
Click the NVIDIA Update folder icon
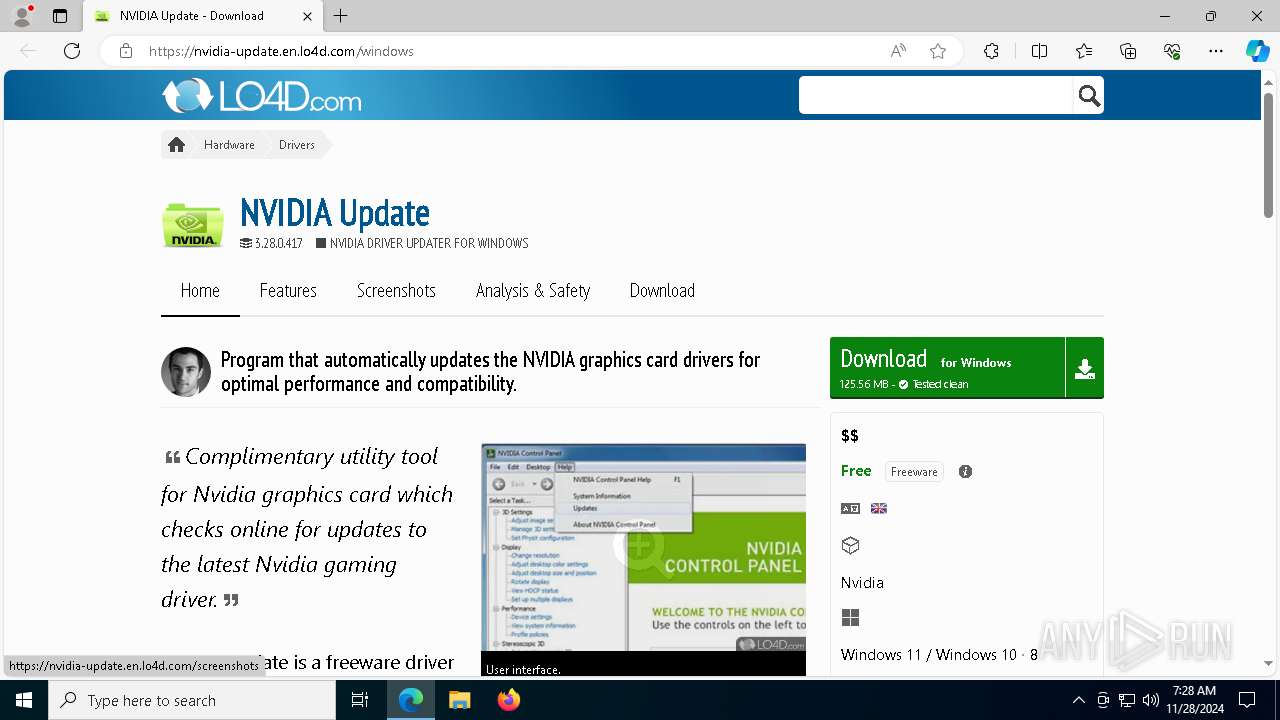click(193, 224)
